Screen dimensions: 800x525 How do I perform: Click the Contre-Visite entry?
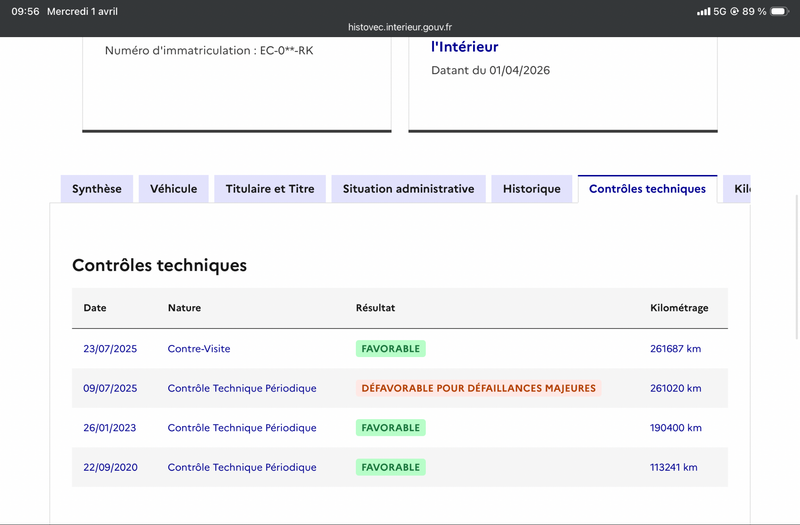[x=199, y=348]
